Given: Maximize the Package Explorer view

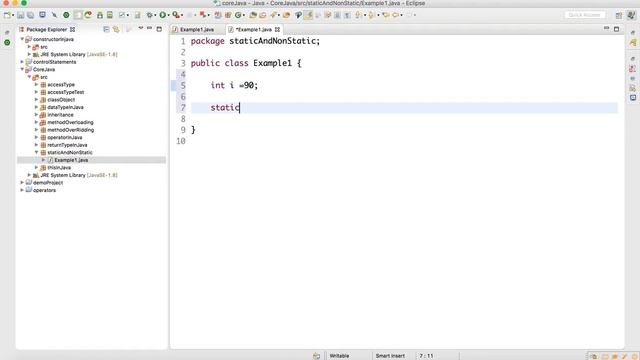Looking at the screenshot, I should click(x=159, y=29).
